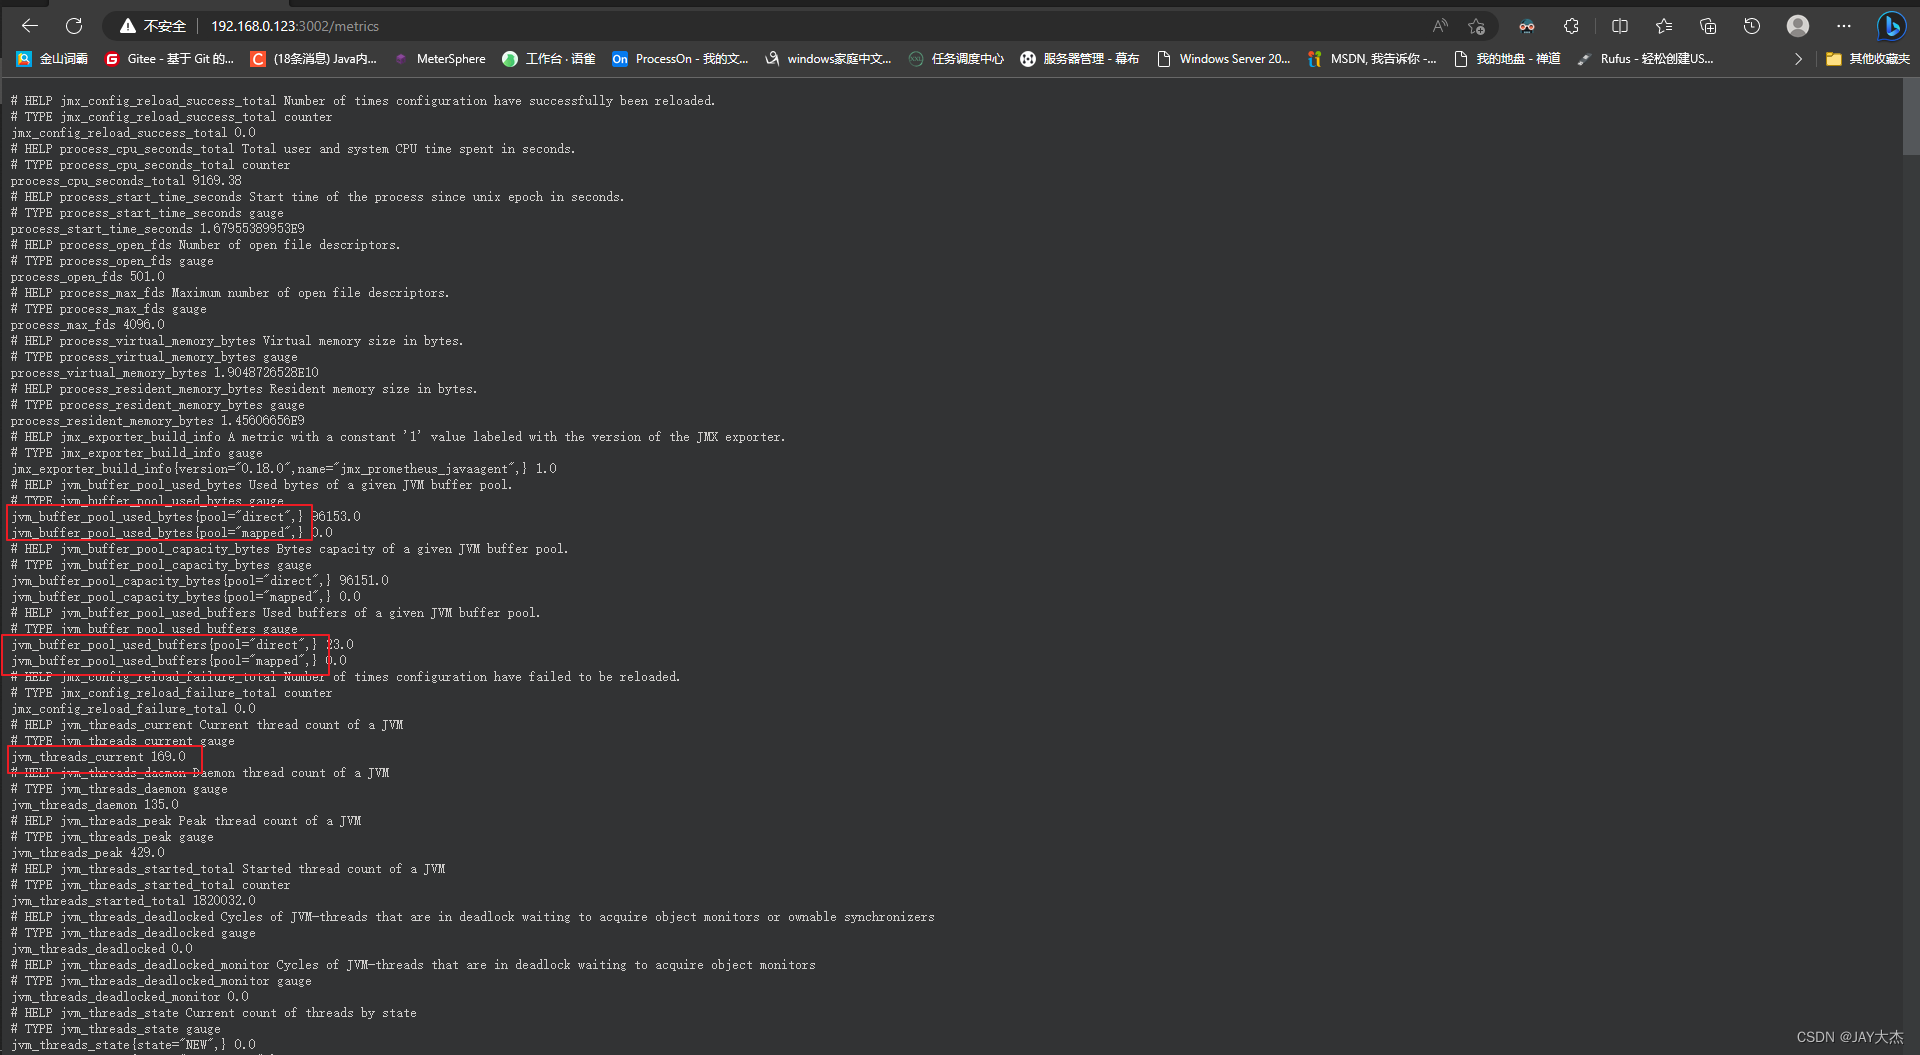Click the jvm_threads_daemon 135.0 line
Image resolution: width=1920 pixels, height=1055 pixels.
point(95,805)
